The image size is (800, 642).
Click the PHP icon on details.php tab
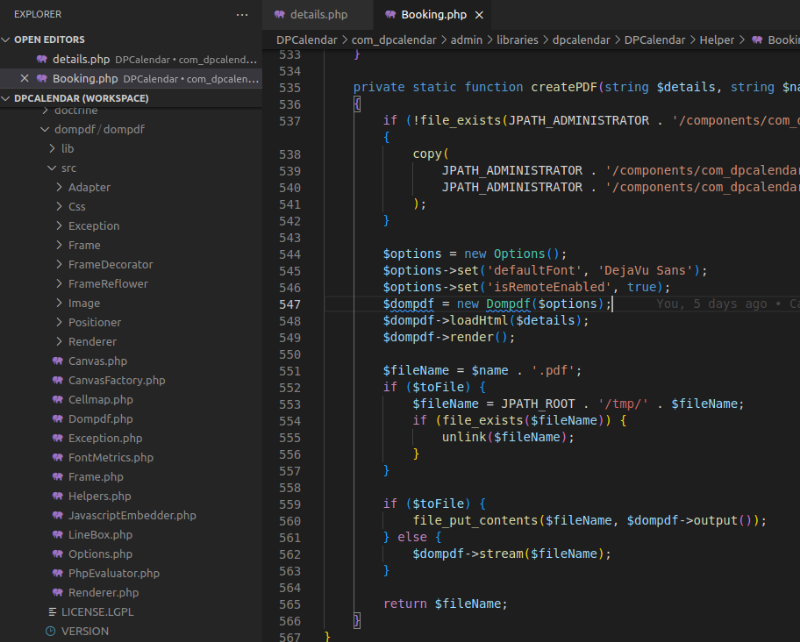tap(278, 15)
